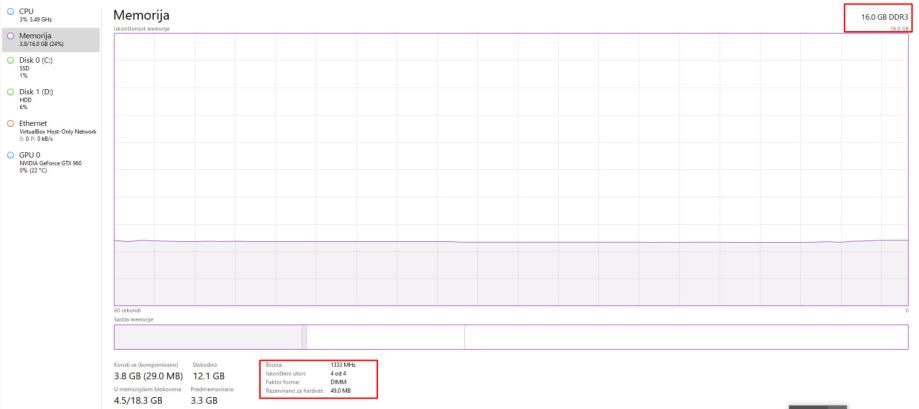Click the blue GPU 0 circle icon
Image resolution: width=919 pixels, height=409 pixels.
(10, 155)
